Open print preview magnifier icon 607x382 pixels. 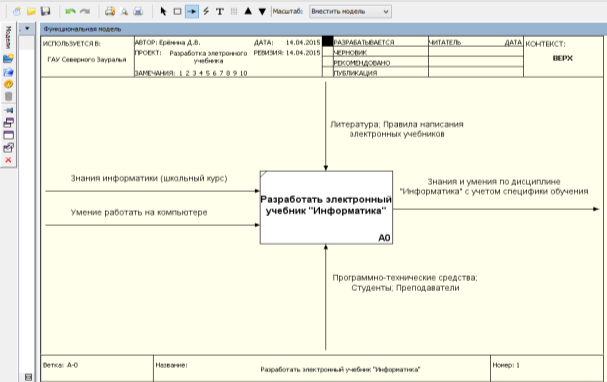pyautogui.click(x=124, y=12)
